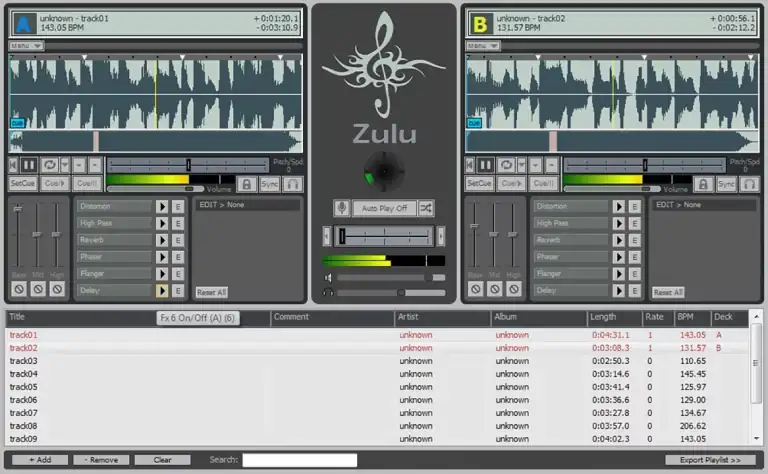Pause playback on Deck A
This screenshot has width=768, height=474.
(x=28, y=165)
